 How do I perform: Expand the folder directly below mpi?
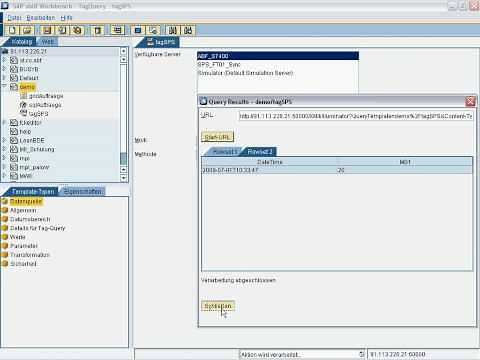(4, 166)
